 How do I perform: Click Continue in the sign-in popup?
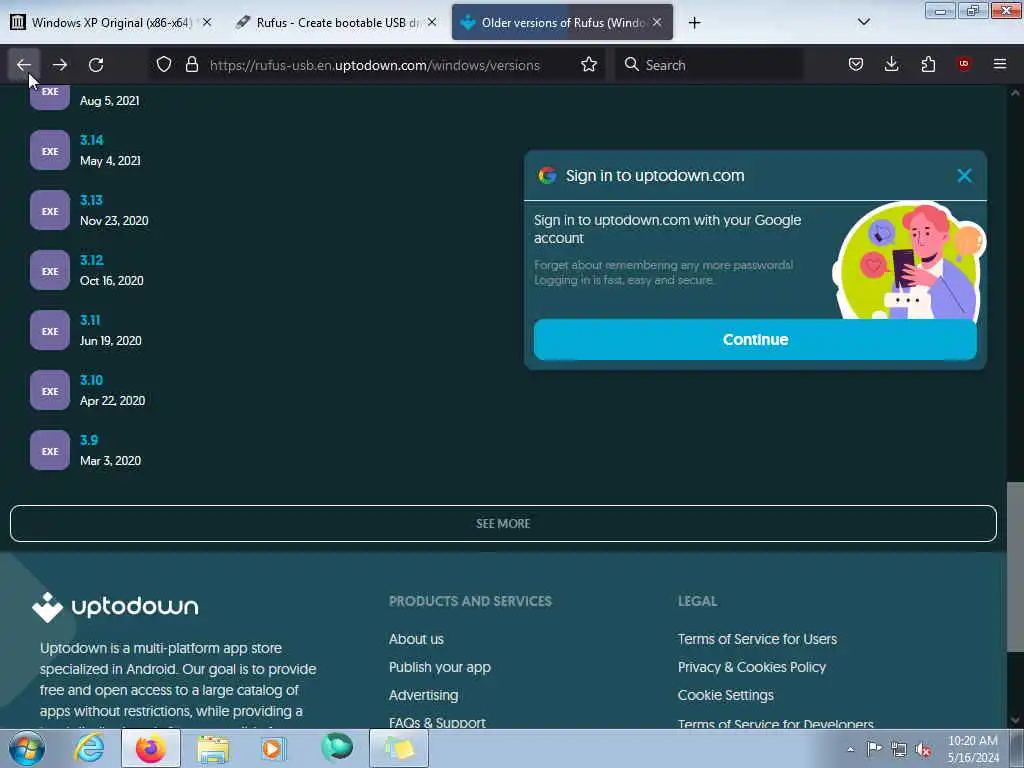point(755,340)
